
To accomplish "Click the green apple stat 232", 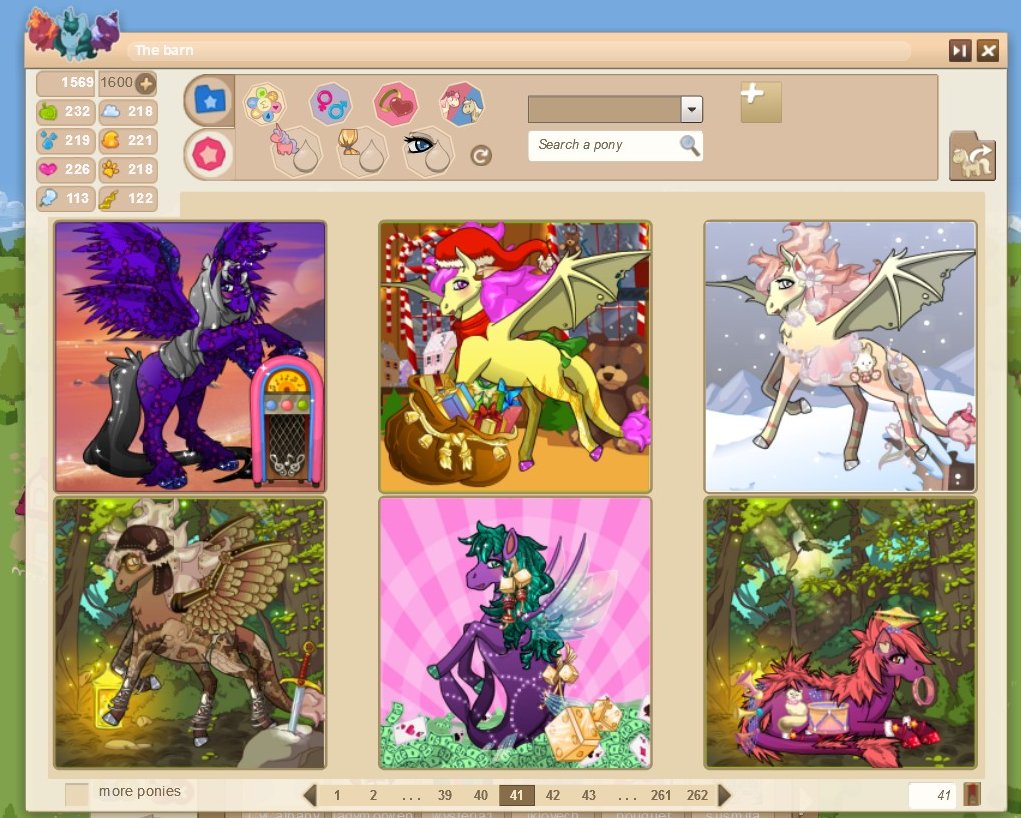I will click(x=65, y=111).
